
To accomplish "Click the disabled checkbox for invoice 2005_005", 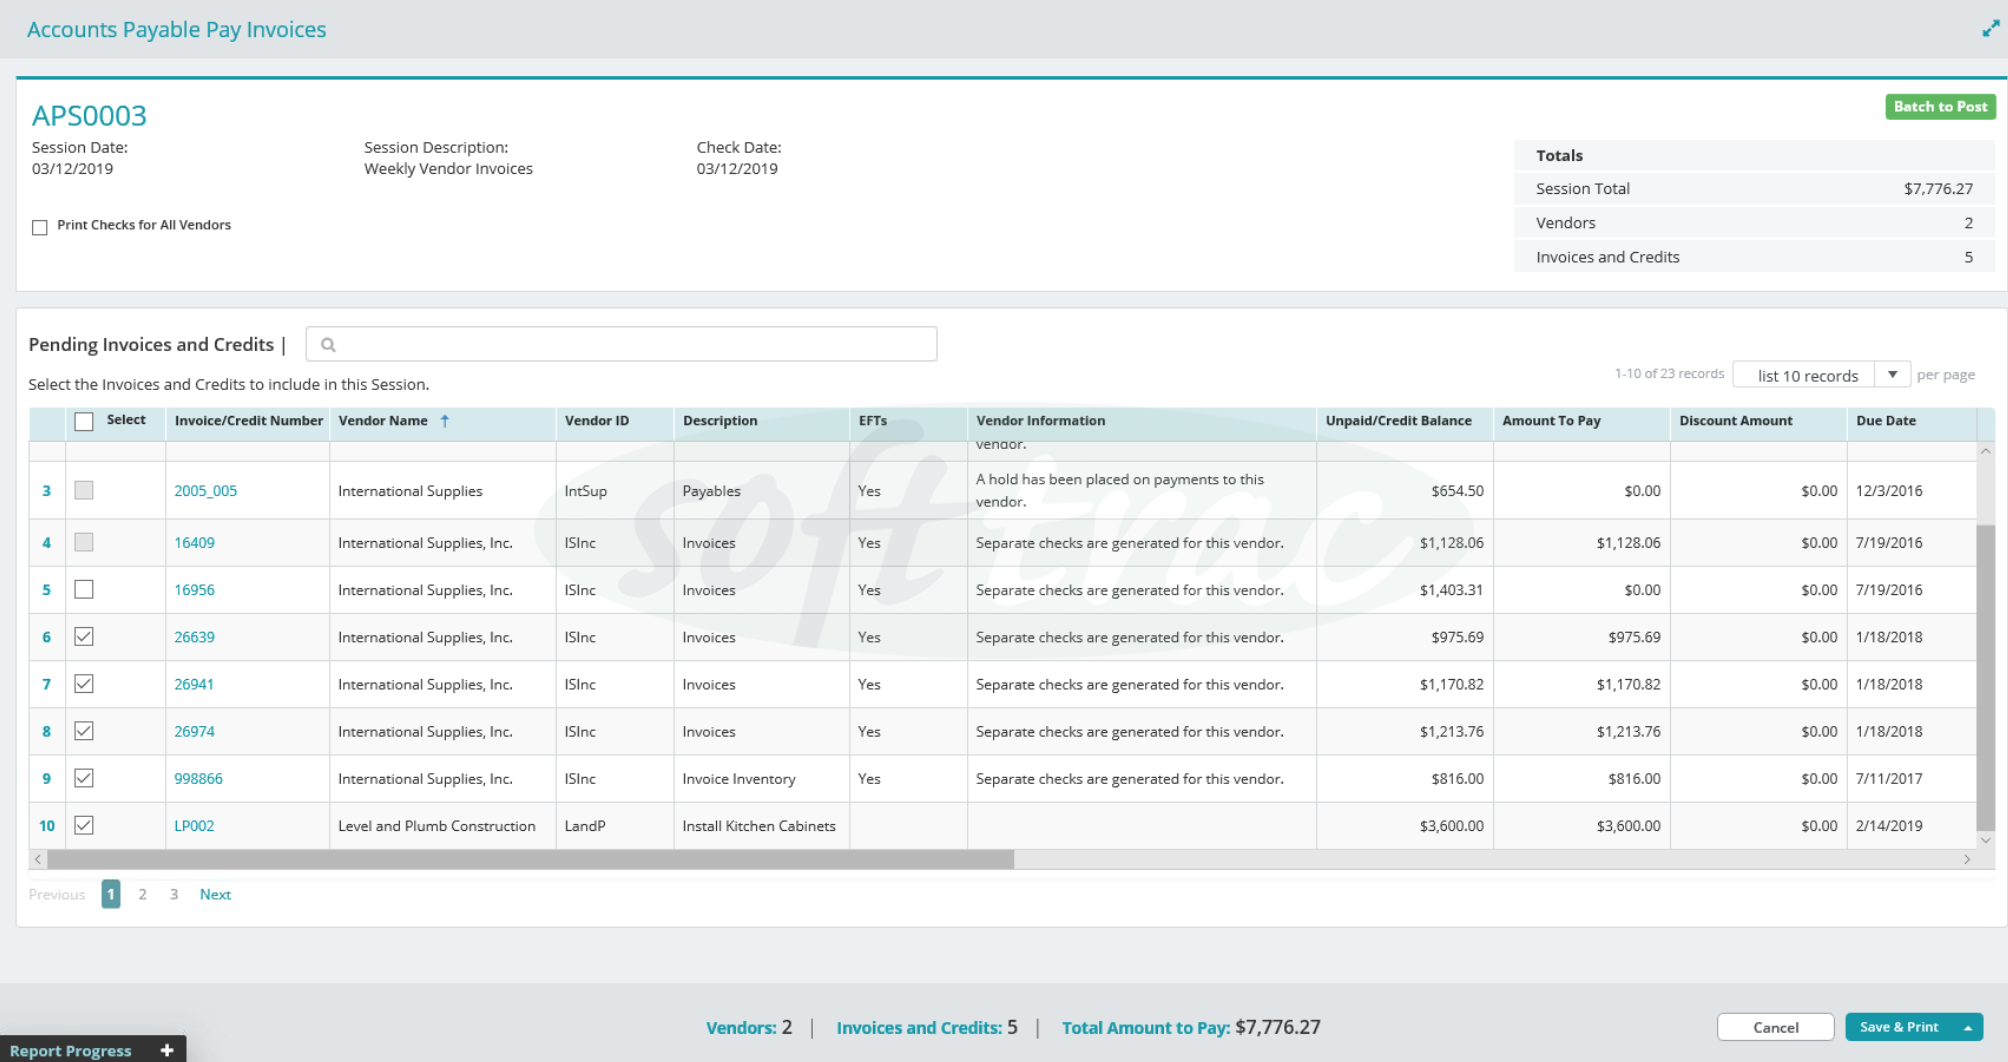I will (x=84, y=490).
